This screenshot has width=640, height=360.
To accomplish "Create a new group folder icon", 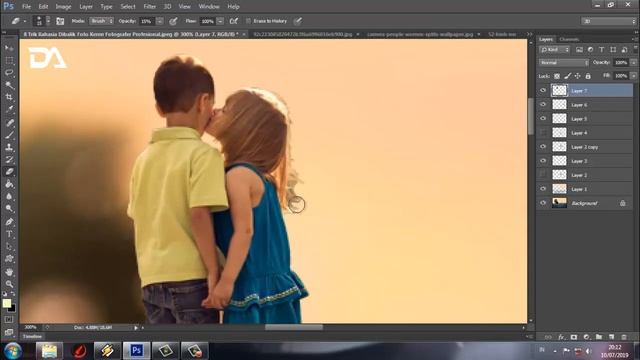I will [599, 337].
